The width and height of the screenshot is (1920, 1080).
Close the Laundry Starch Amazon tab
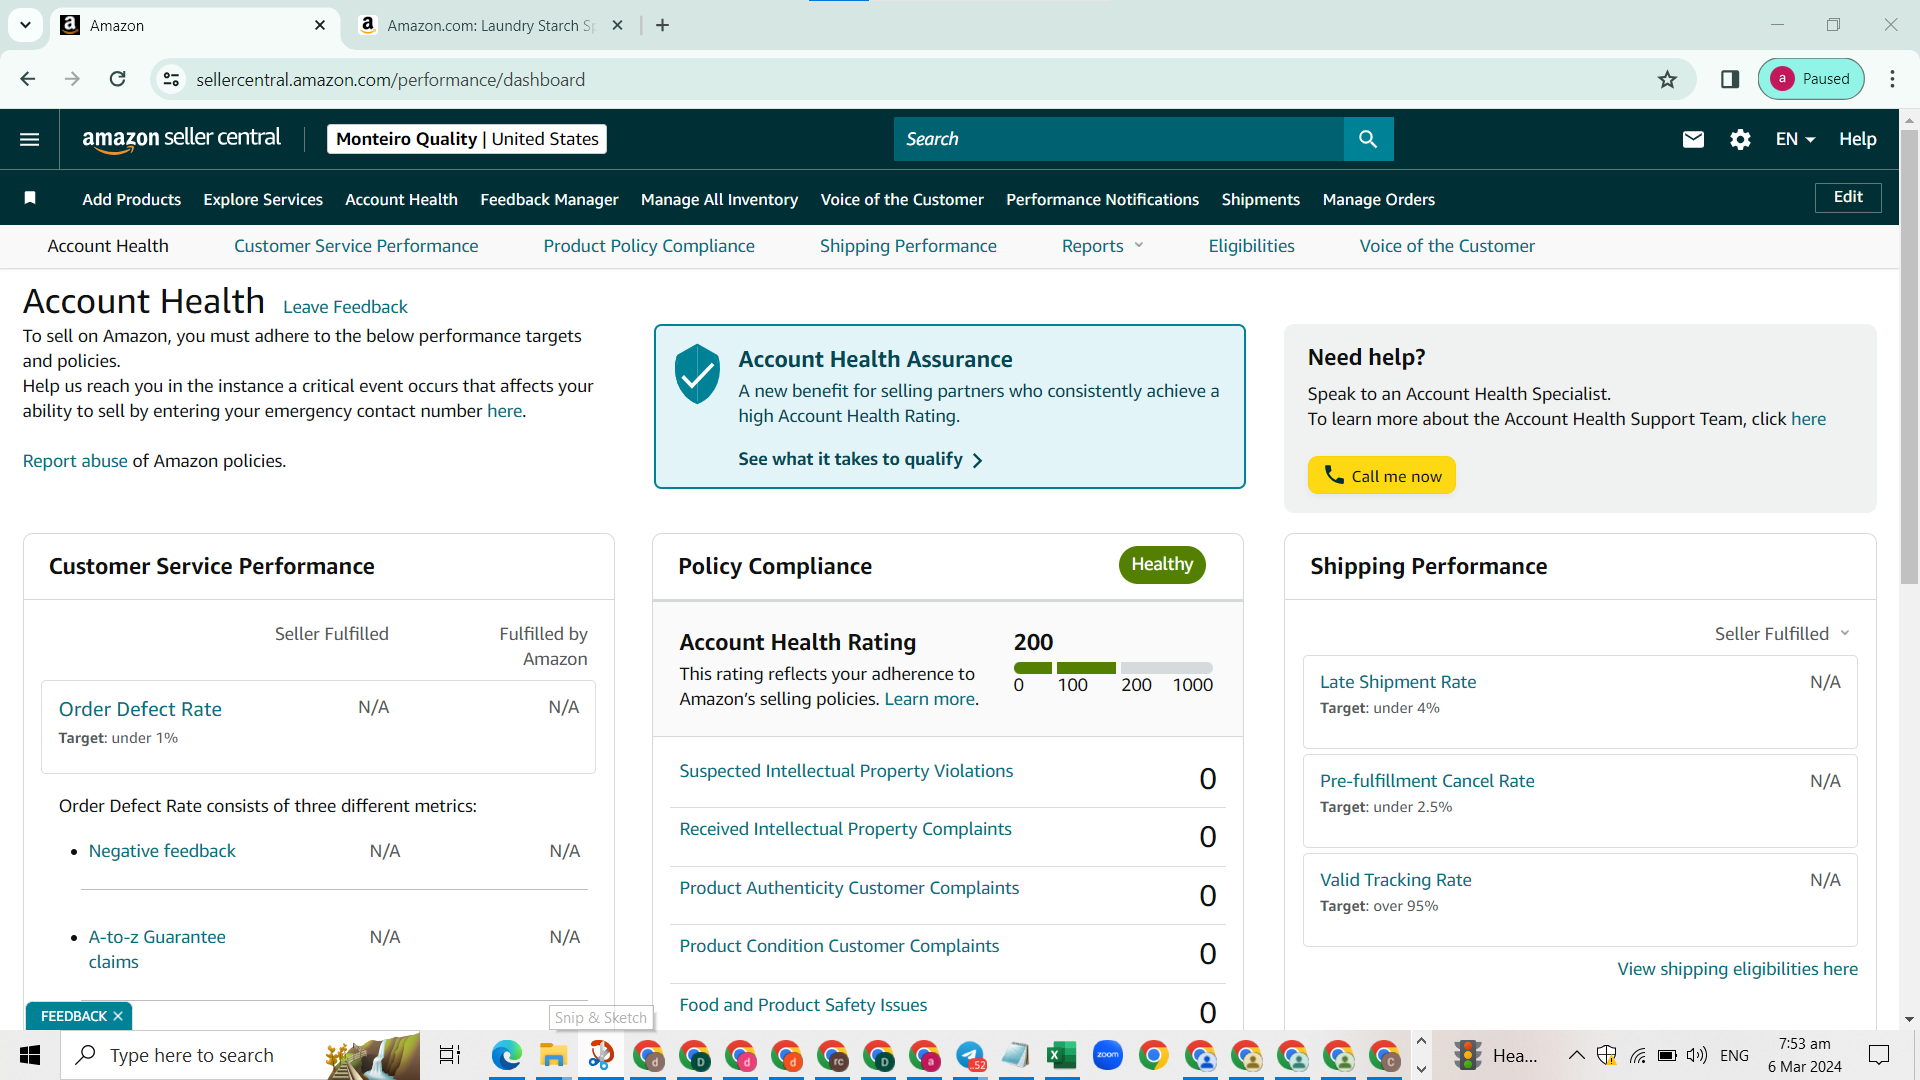[617, 25]
